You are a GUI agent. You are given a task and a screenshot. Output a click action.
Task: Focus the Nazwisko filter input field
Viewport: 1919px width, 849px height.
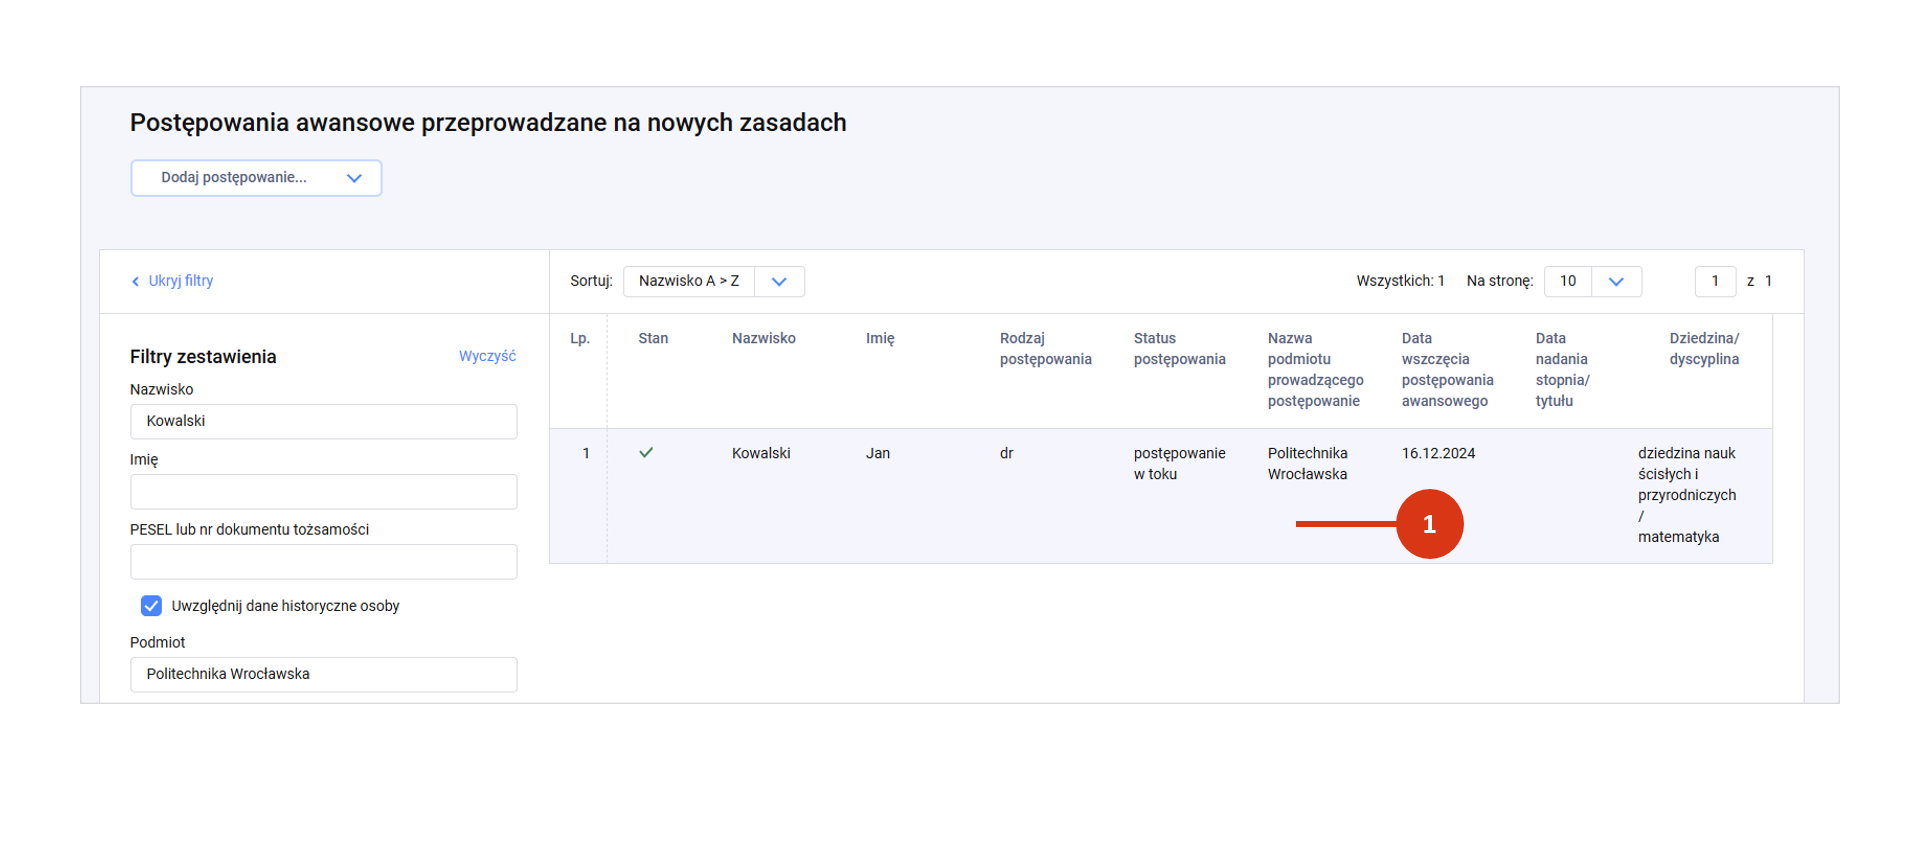(x=323, y=422)
